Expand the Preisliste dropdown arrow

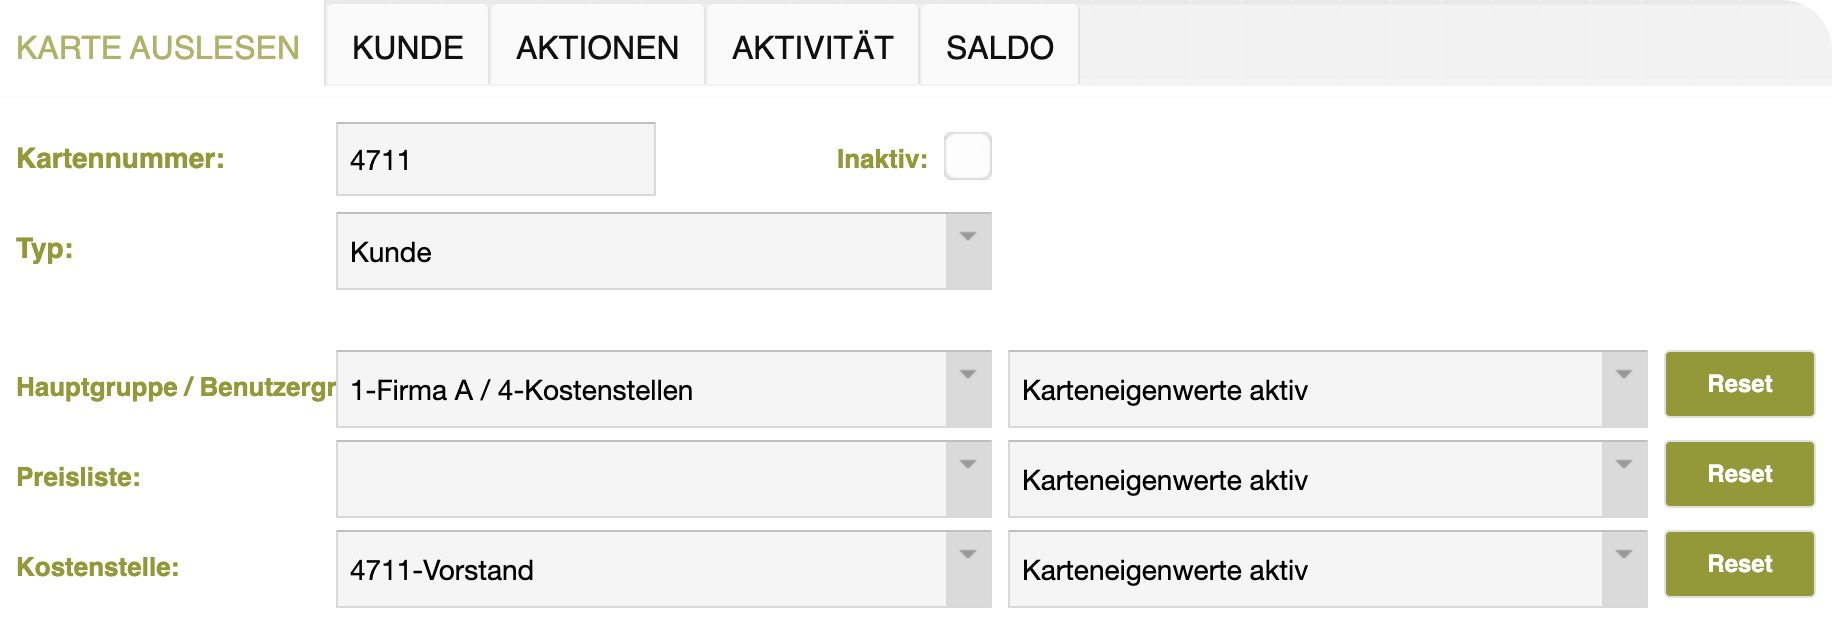(968, 479)
